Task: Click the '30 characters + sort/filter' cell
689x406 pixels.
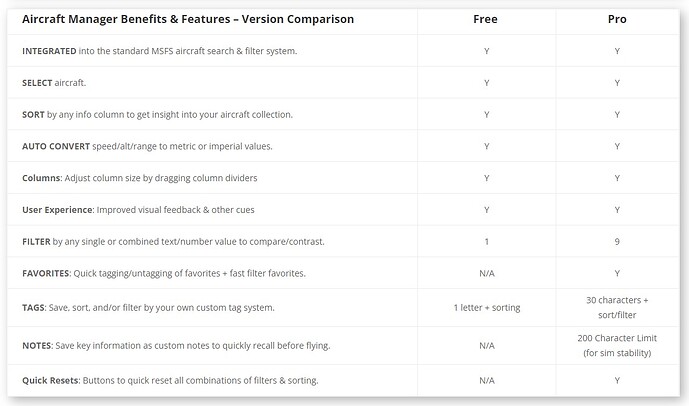Action: (617, 307)
